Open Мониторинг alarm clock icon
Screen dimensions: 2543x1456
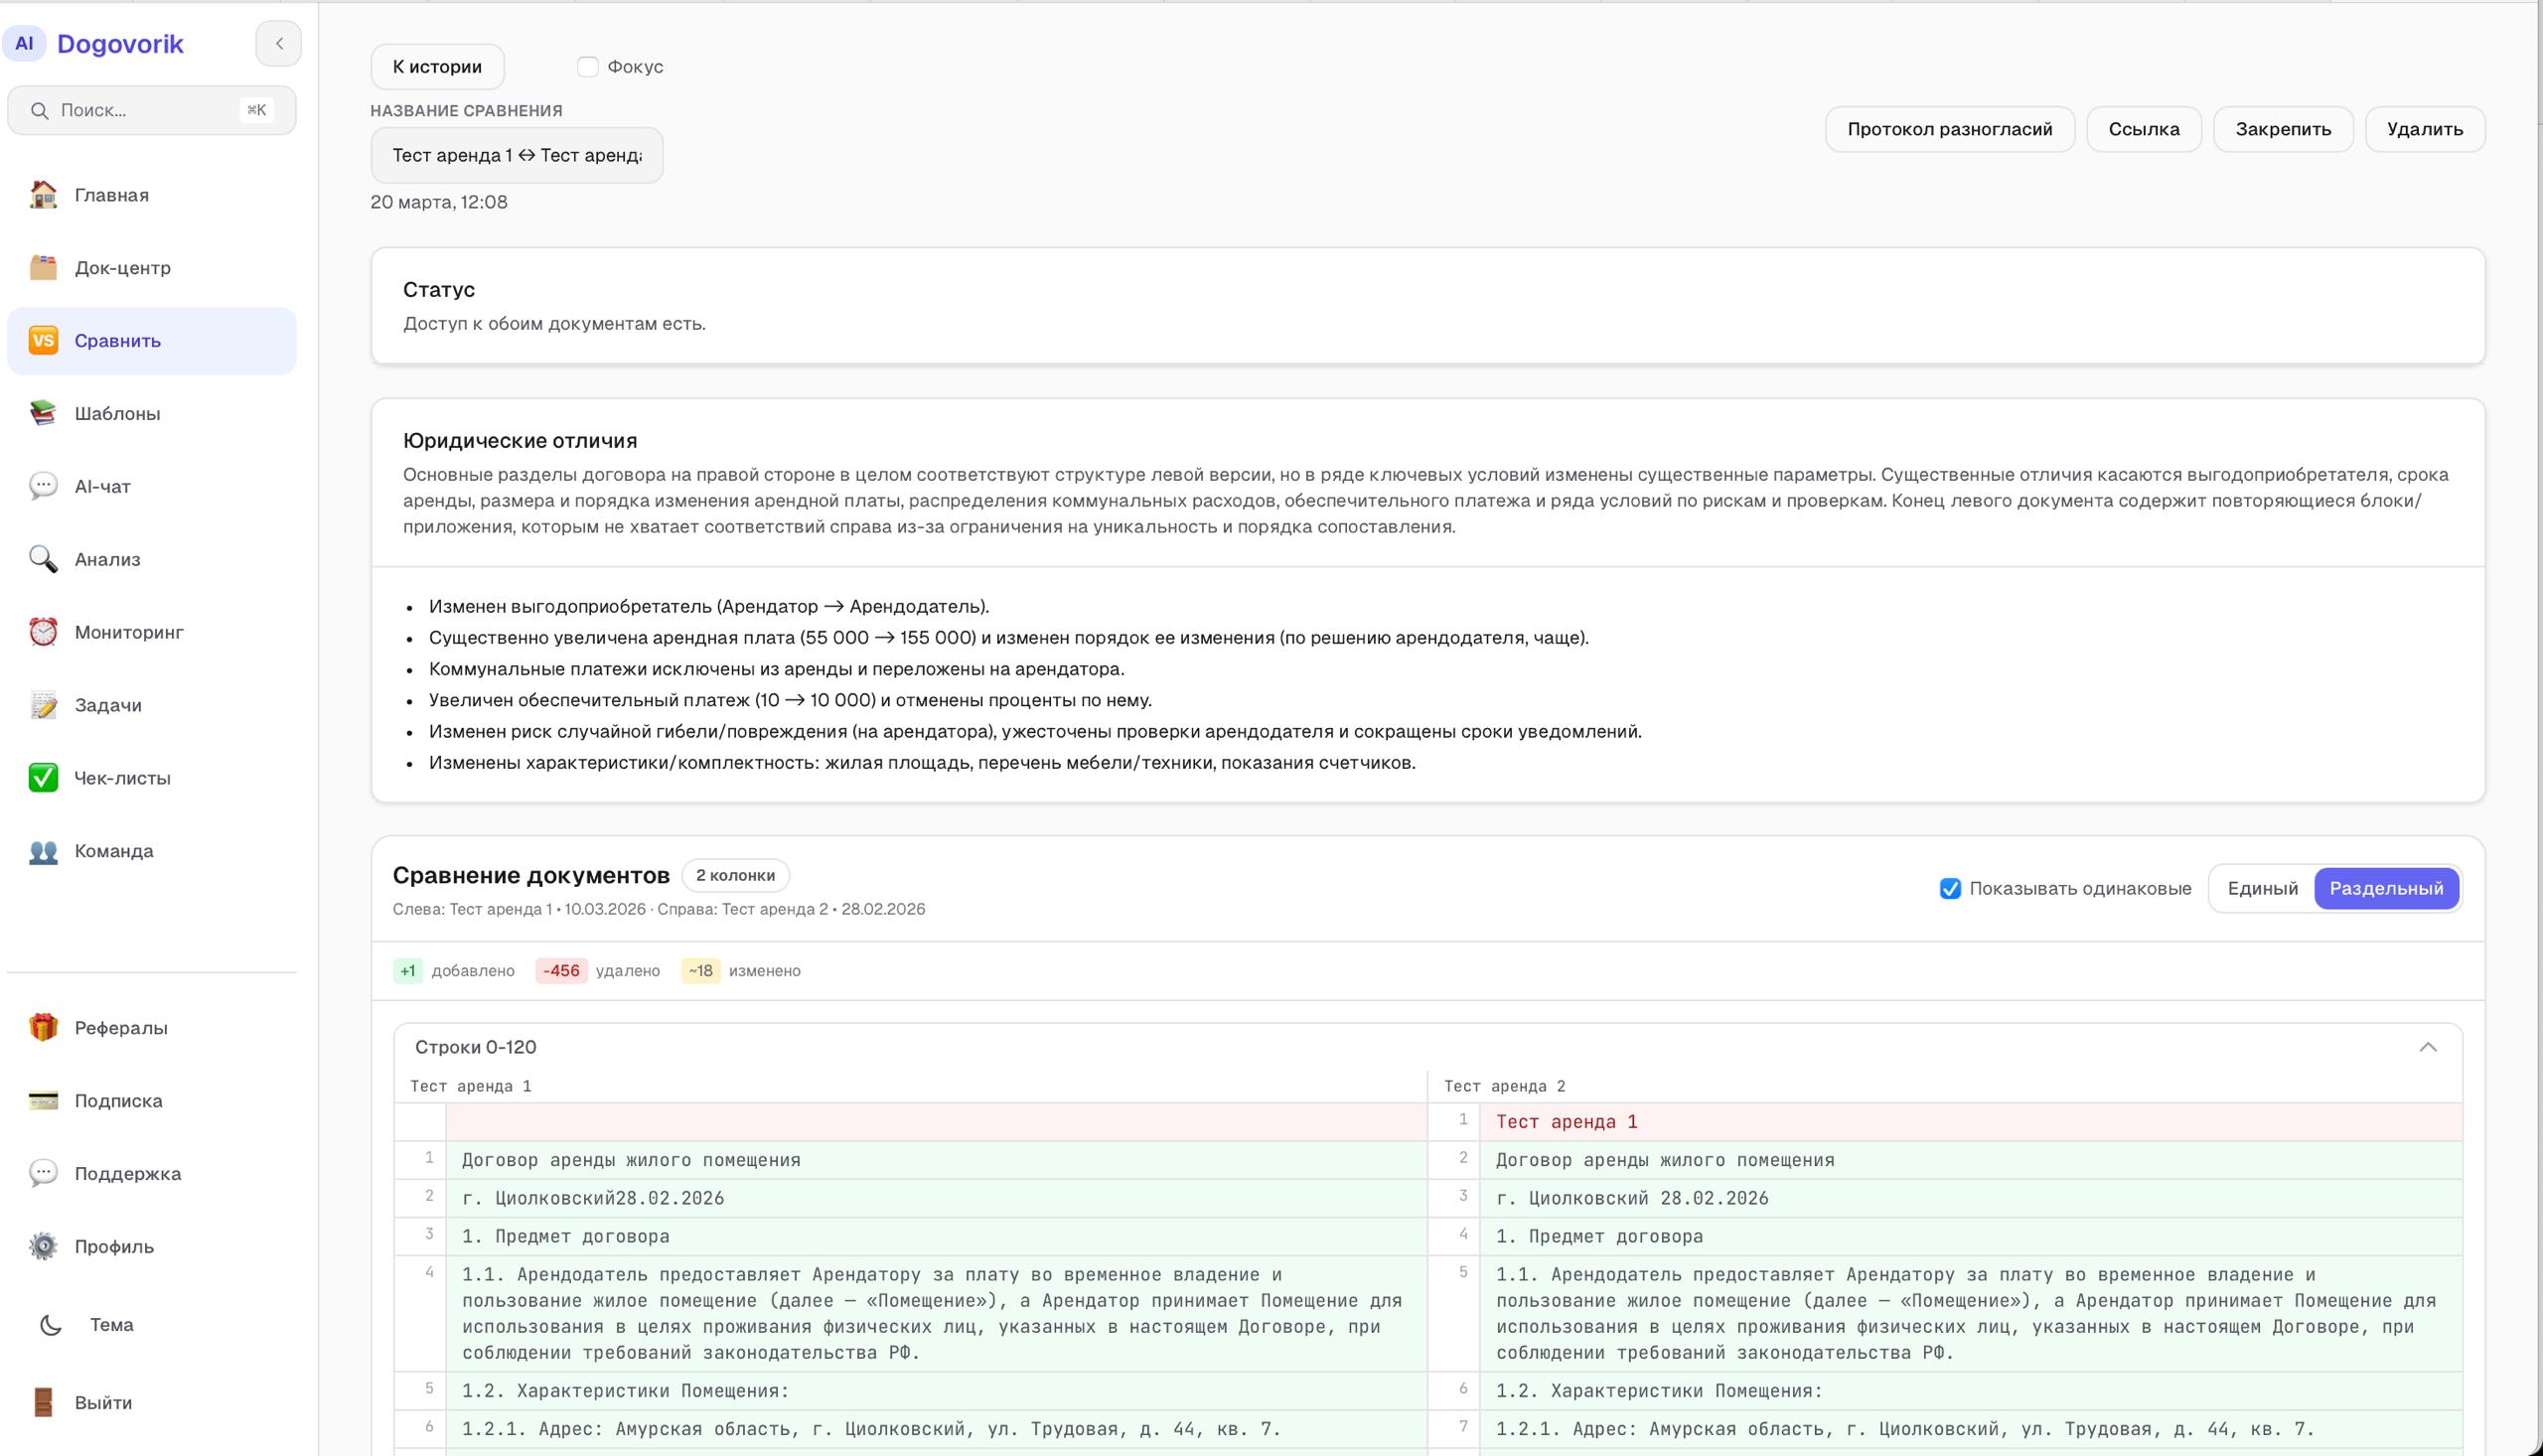[43, 632]
